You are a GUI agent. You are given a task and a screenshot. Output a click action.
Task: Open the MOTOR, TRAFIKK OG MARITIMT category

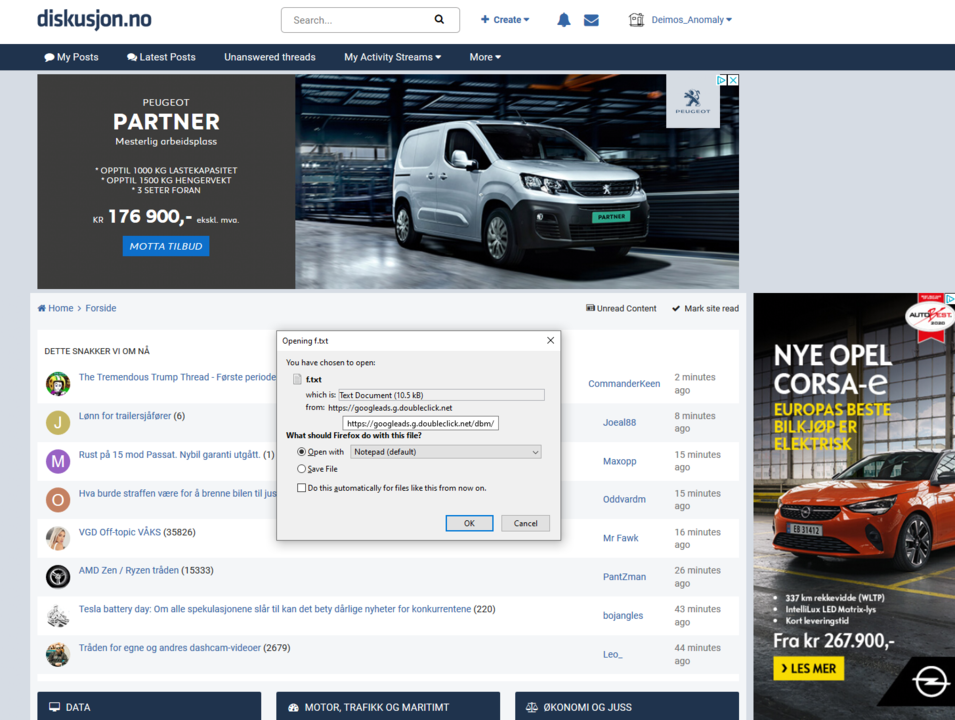[x=388, y=707]
